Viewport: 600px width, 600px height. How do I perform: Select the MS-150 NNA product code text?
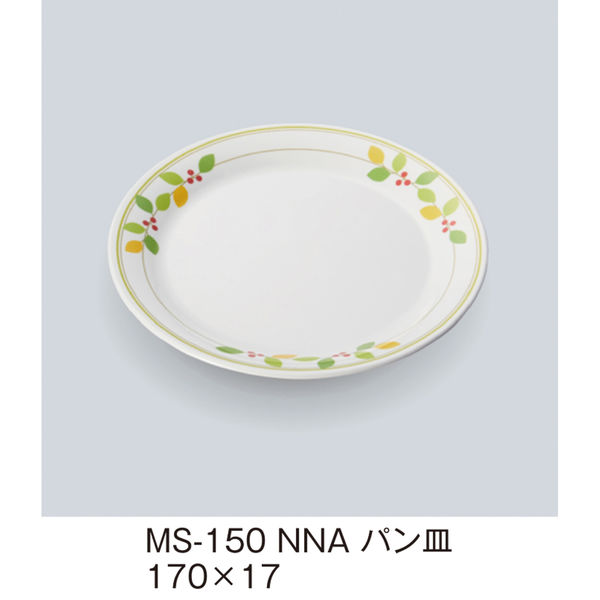[x=247, y=541]
